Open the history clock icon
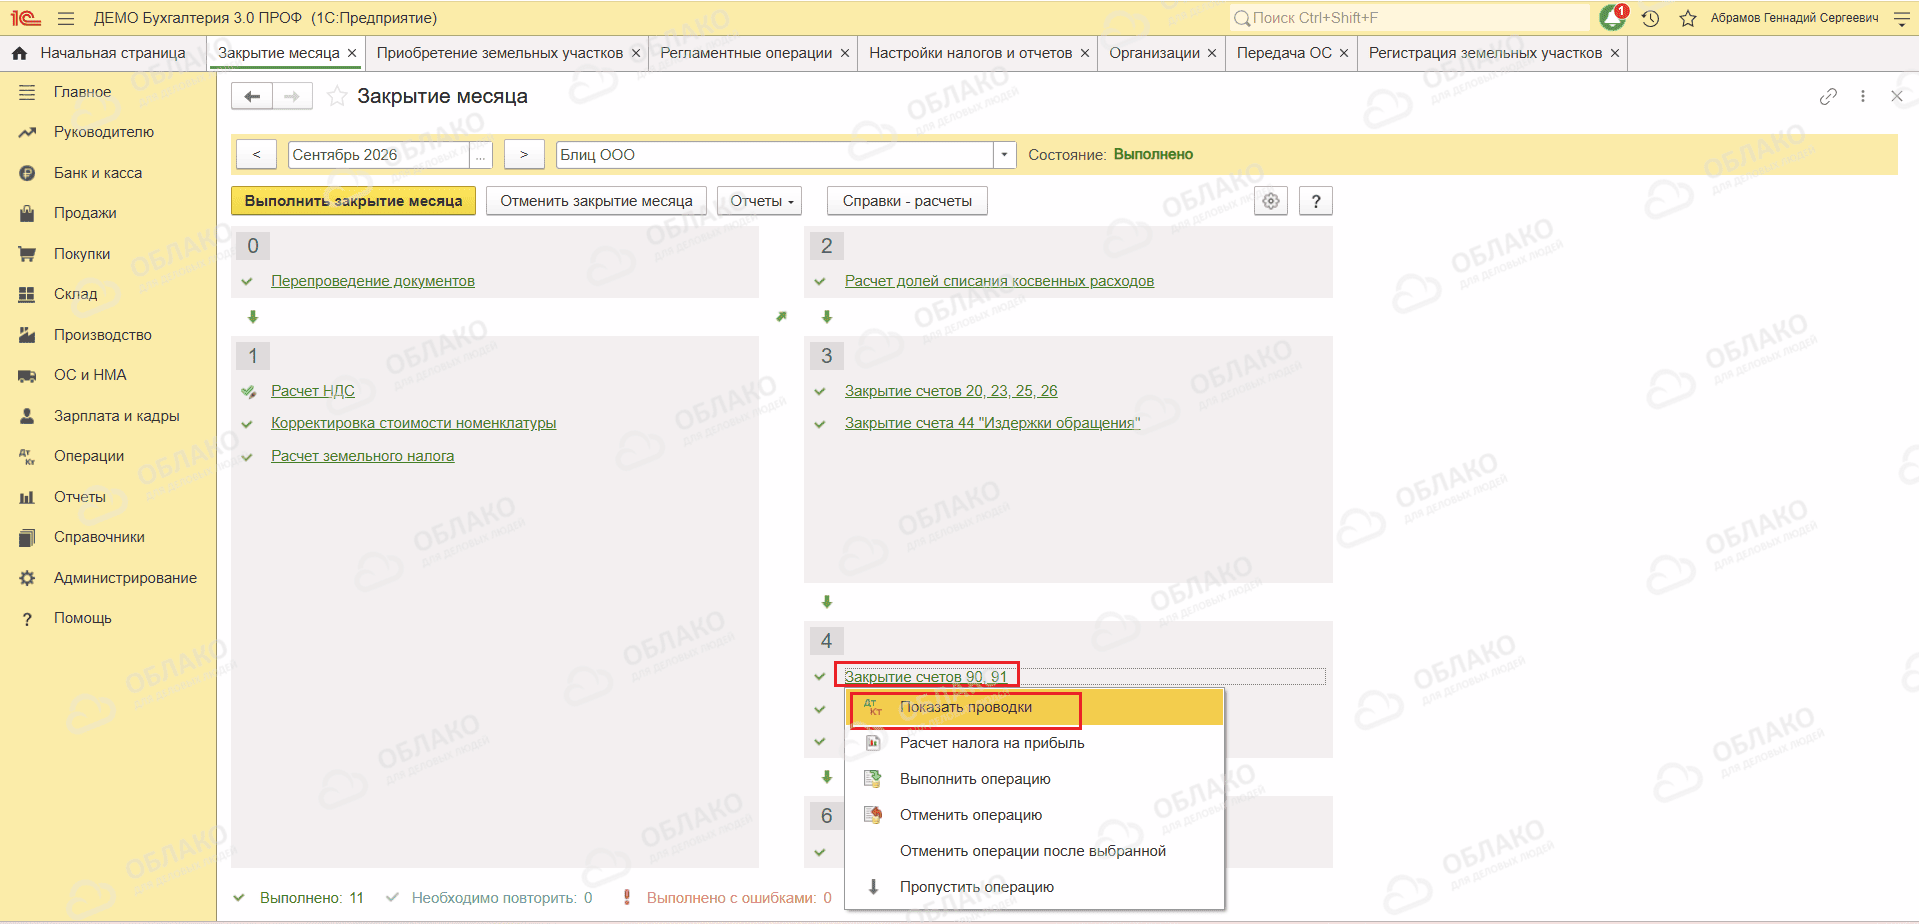The height and width of the screenshot is (924, 1919). pyautogui.click(x=1650, y=18)
